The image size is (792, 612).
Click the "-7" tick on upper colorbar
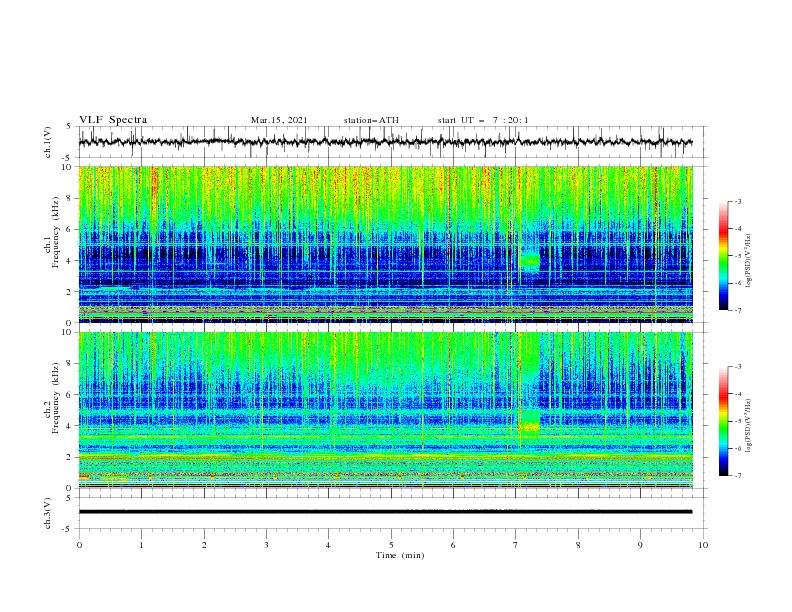coord(738,310)
